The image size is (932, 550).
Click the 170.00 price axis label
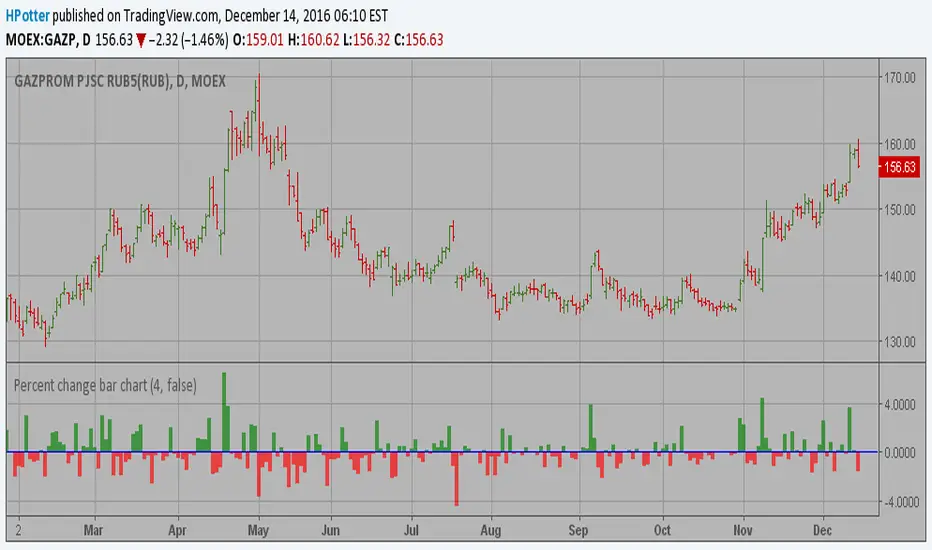(x=899, y=77)
